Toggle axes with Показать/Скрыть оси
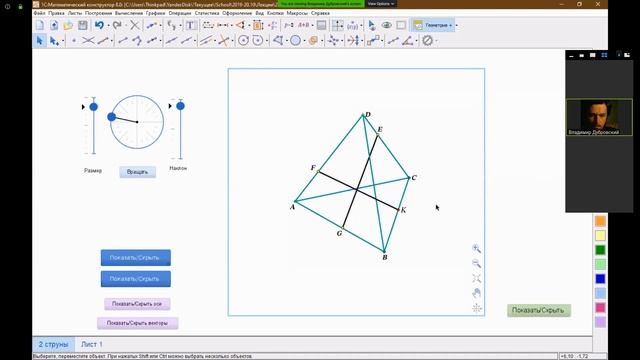The width and height of the screenshot is (640, 360). [137, 304]
